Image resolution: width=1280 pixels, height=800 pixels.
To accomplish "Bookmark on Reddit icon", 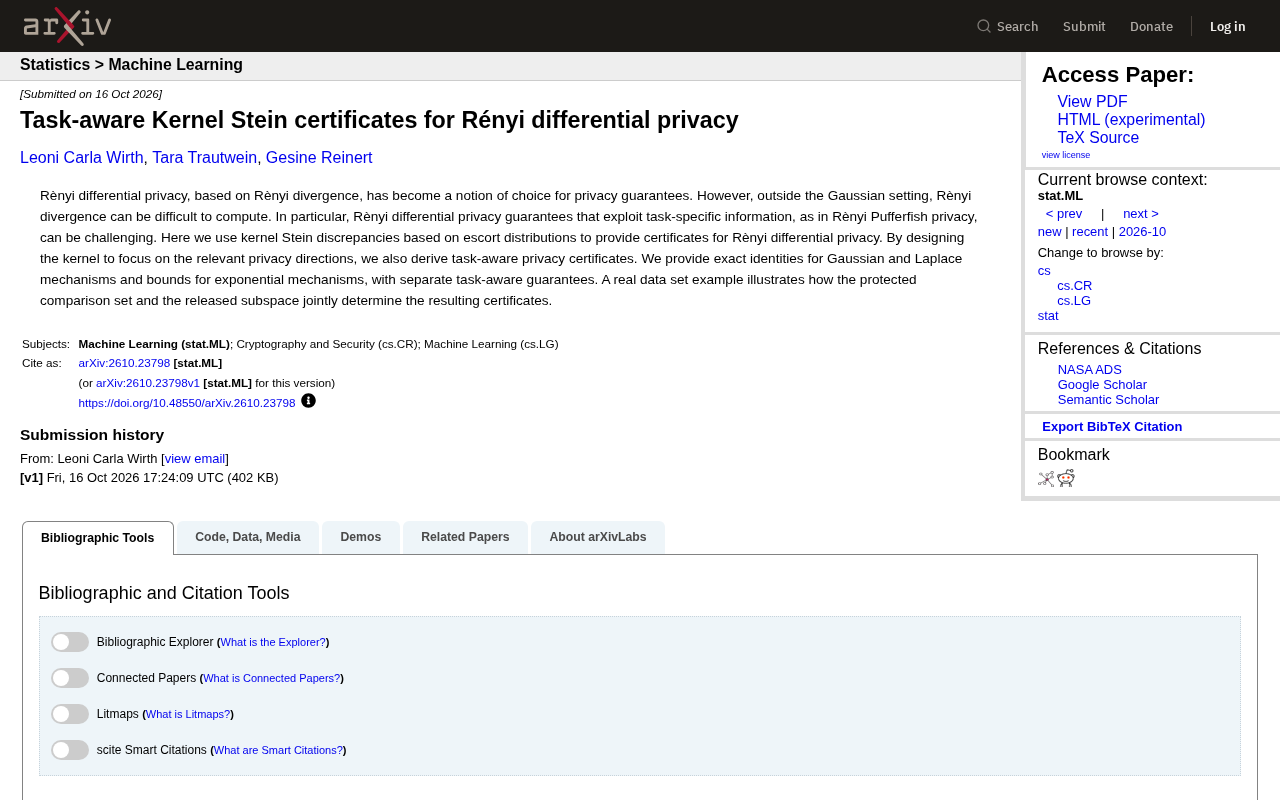I will 1066,478.
